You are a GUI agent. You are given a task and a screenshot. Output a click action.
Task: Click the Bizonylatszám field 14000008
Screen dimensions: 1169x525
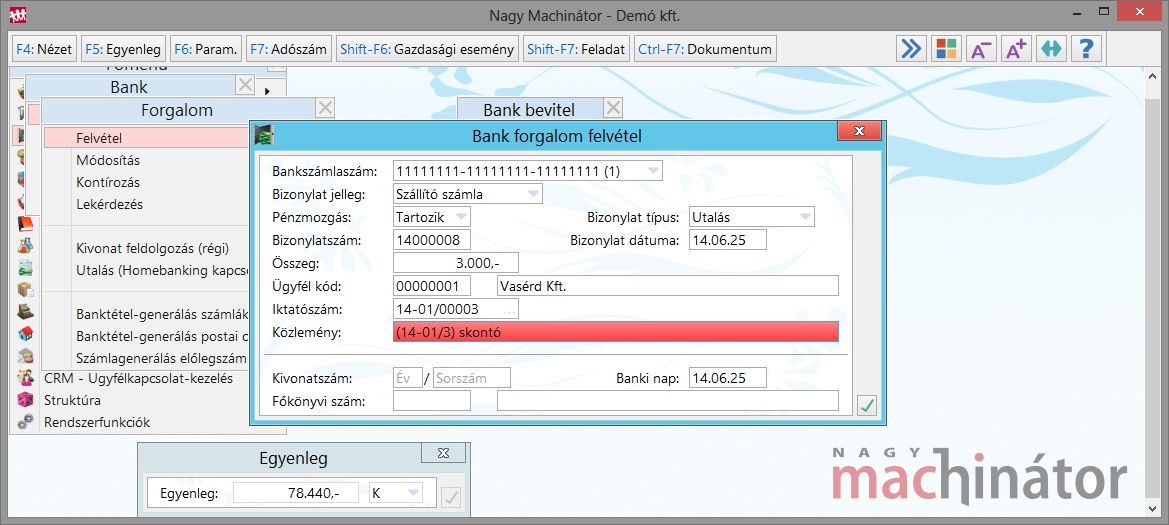click(x=432, y=240)
